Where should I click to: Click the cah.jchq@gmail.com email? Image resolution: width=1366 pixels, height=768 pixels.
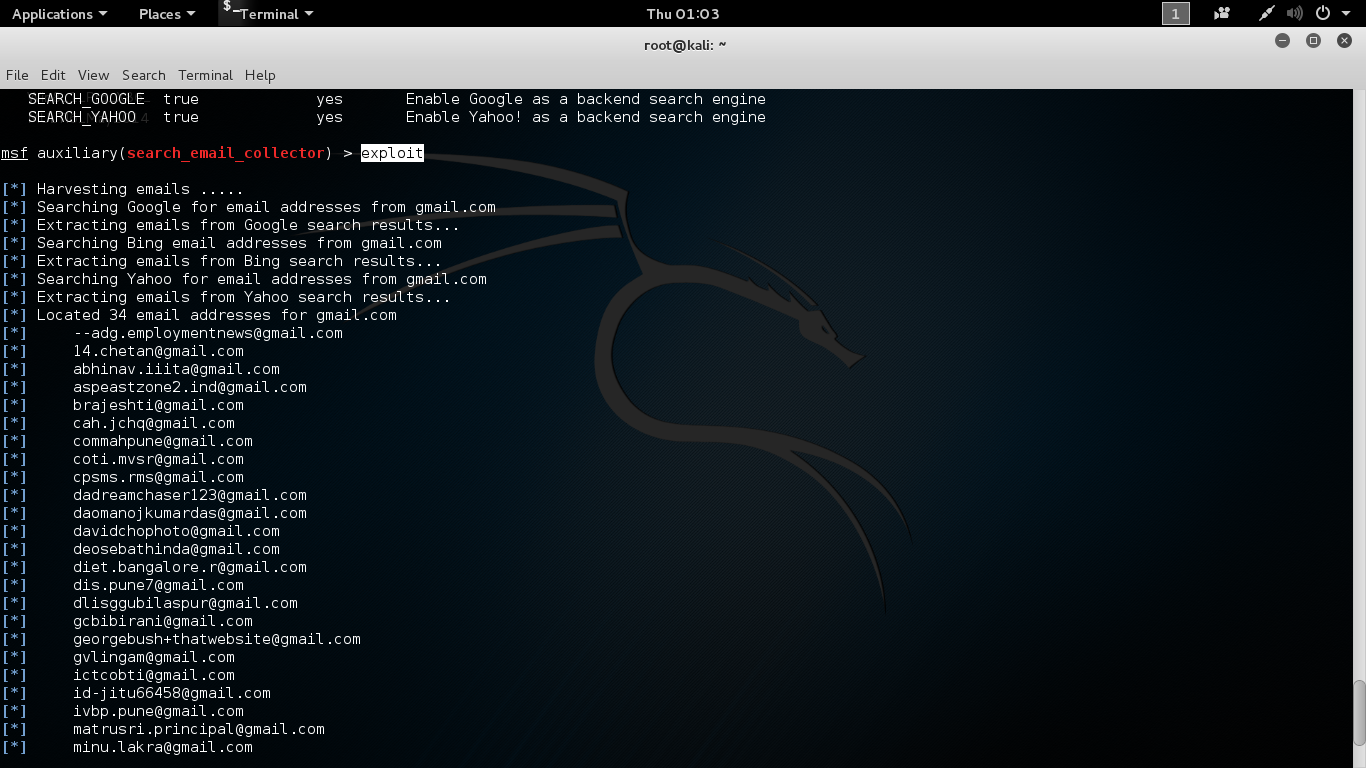click(x=154, y=423)
